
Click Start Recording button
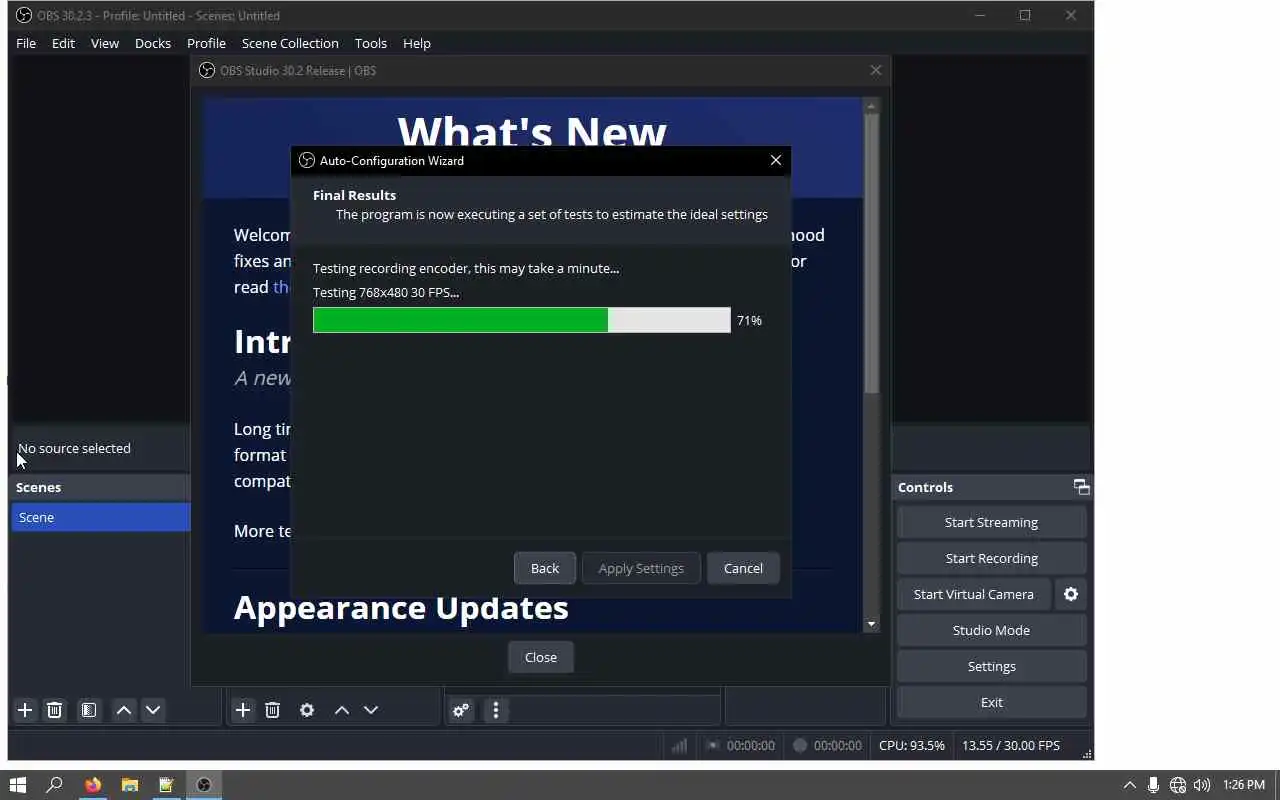(991, 558)
